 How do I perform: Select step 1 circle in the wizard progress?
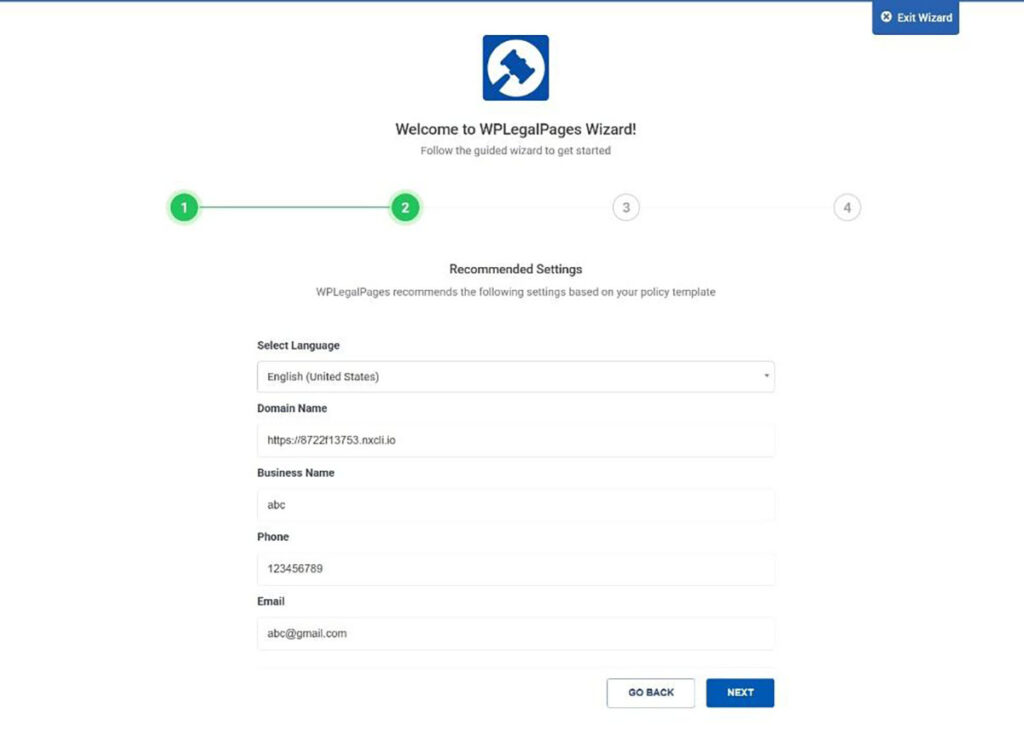click(x=184, y=207)
